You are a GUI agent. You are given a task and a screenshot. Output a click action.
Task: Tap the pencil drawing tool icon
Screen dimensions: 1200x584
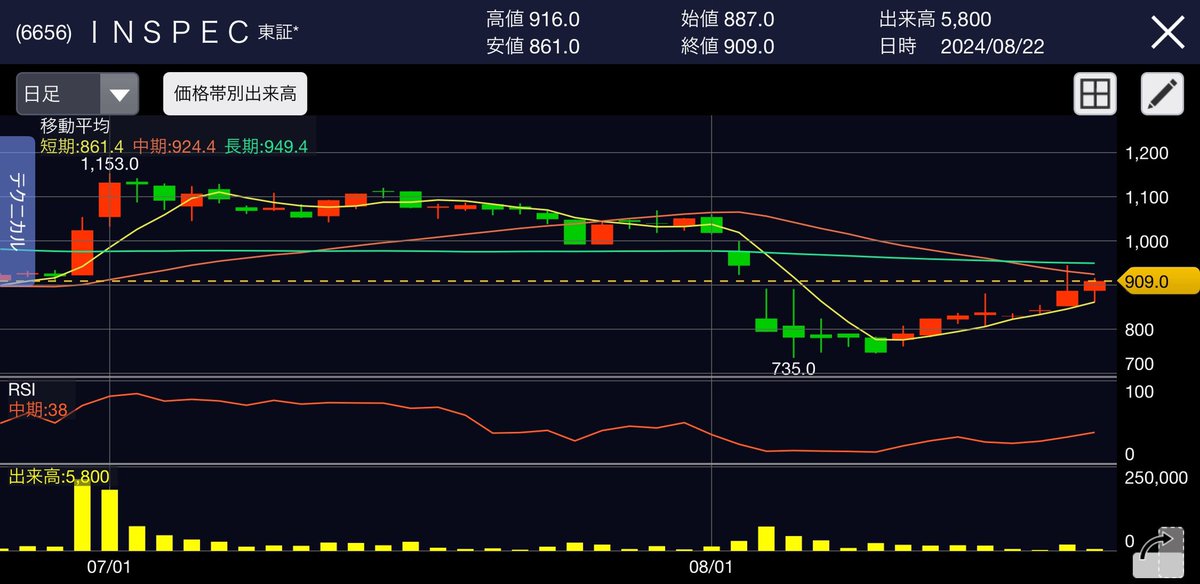coord(1162,94)
